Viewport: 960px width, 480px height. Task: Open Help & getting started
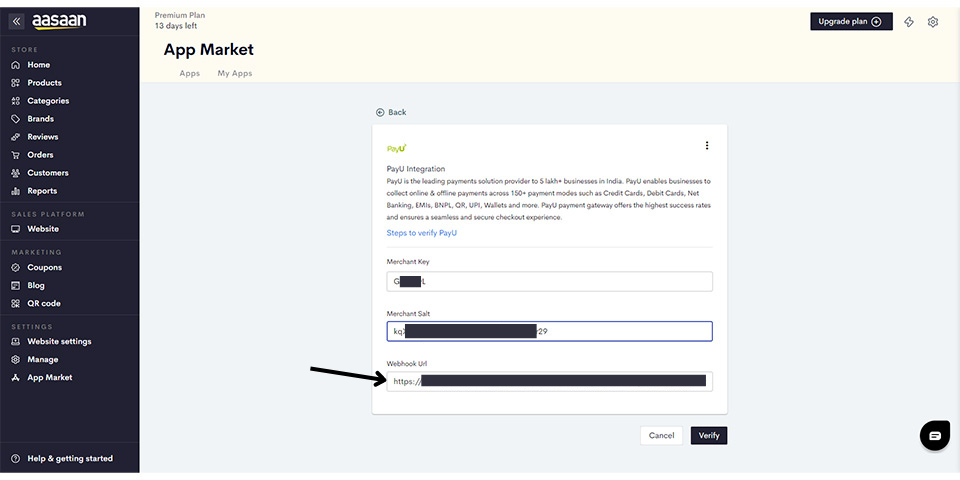coord(69,459)
